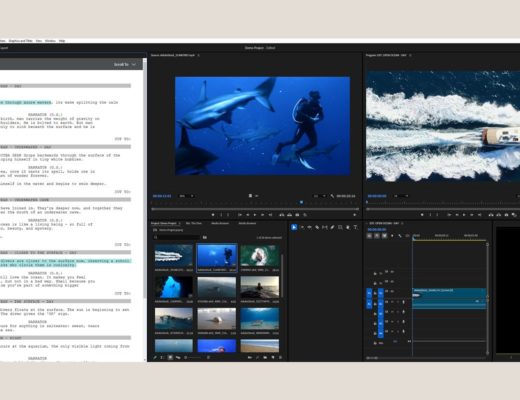Open the Window menu

[50, 41]
